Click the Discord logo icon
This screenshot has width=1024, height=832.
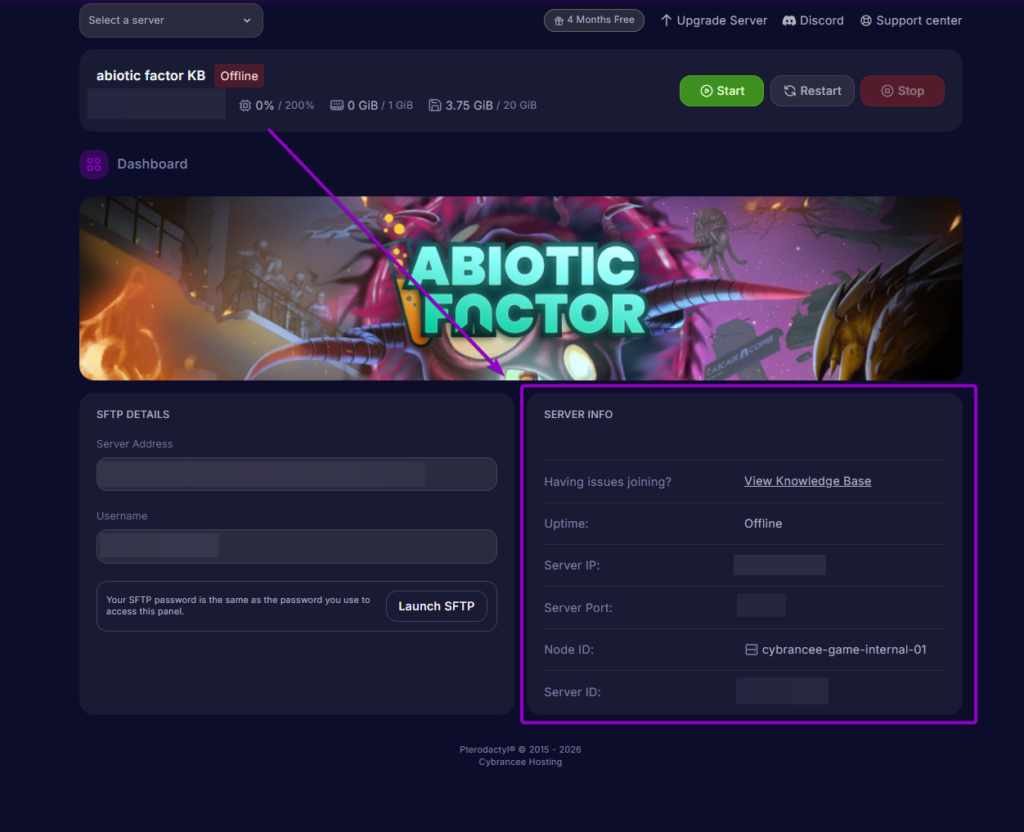pyautogui.click(x=789, y=21)
